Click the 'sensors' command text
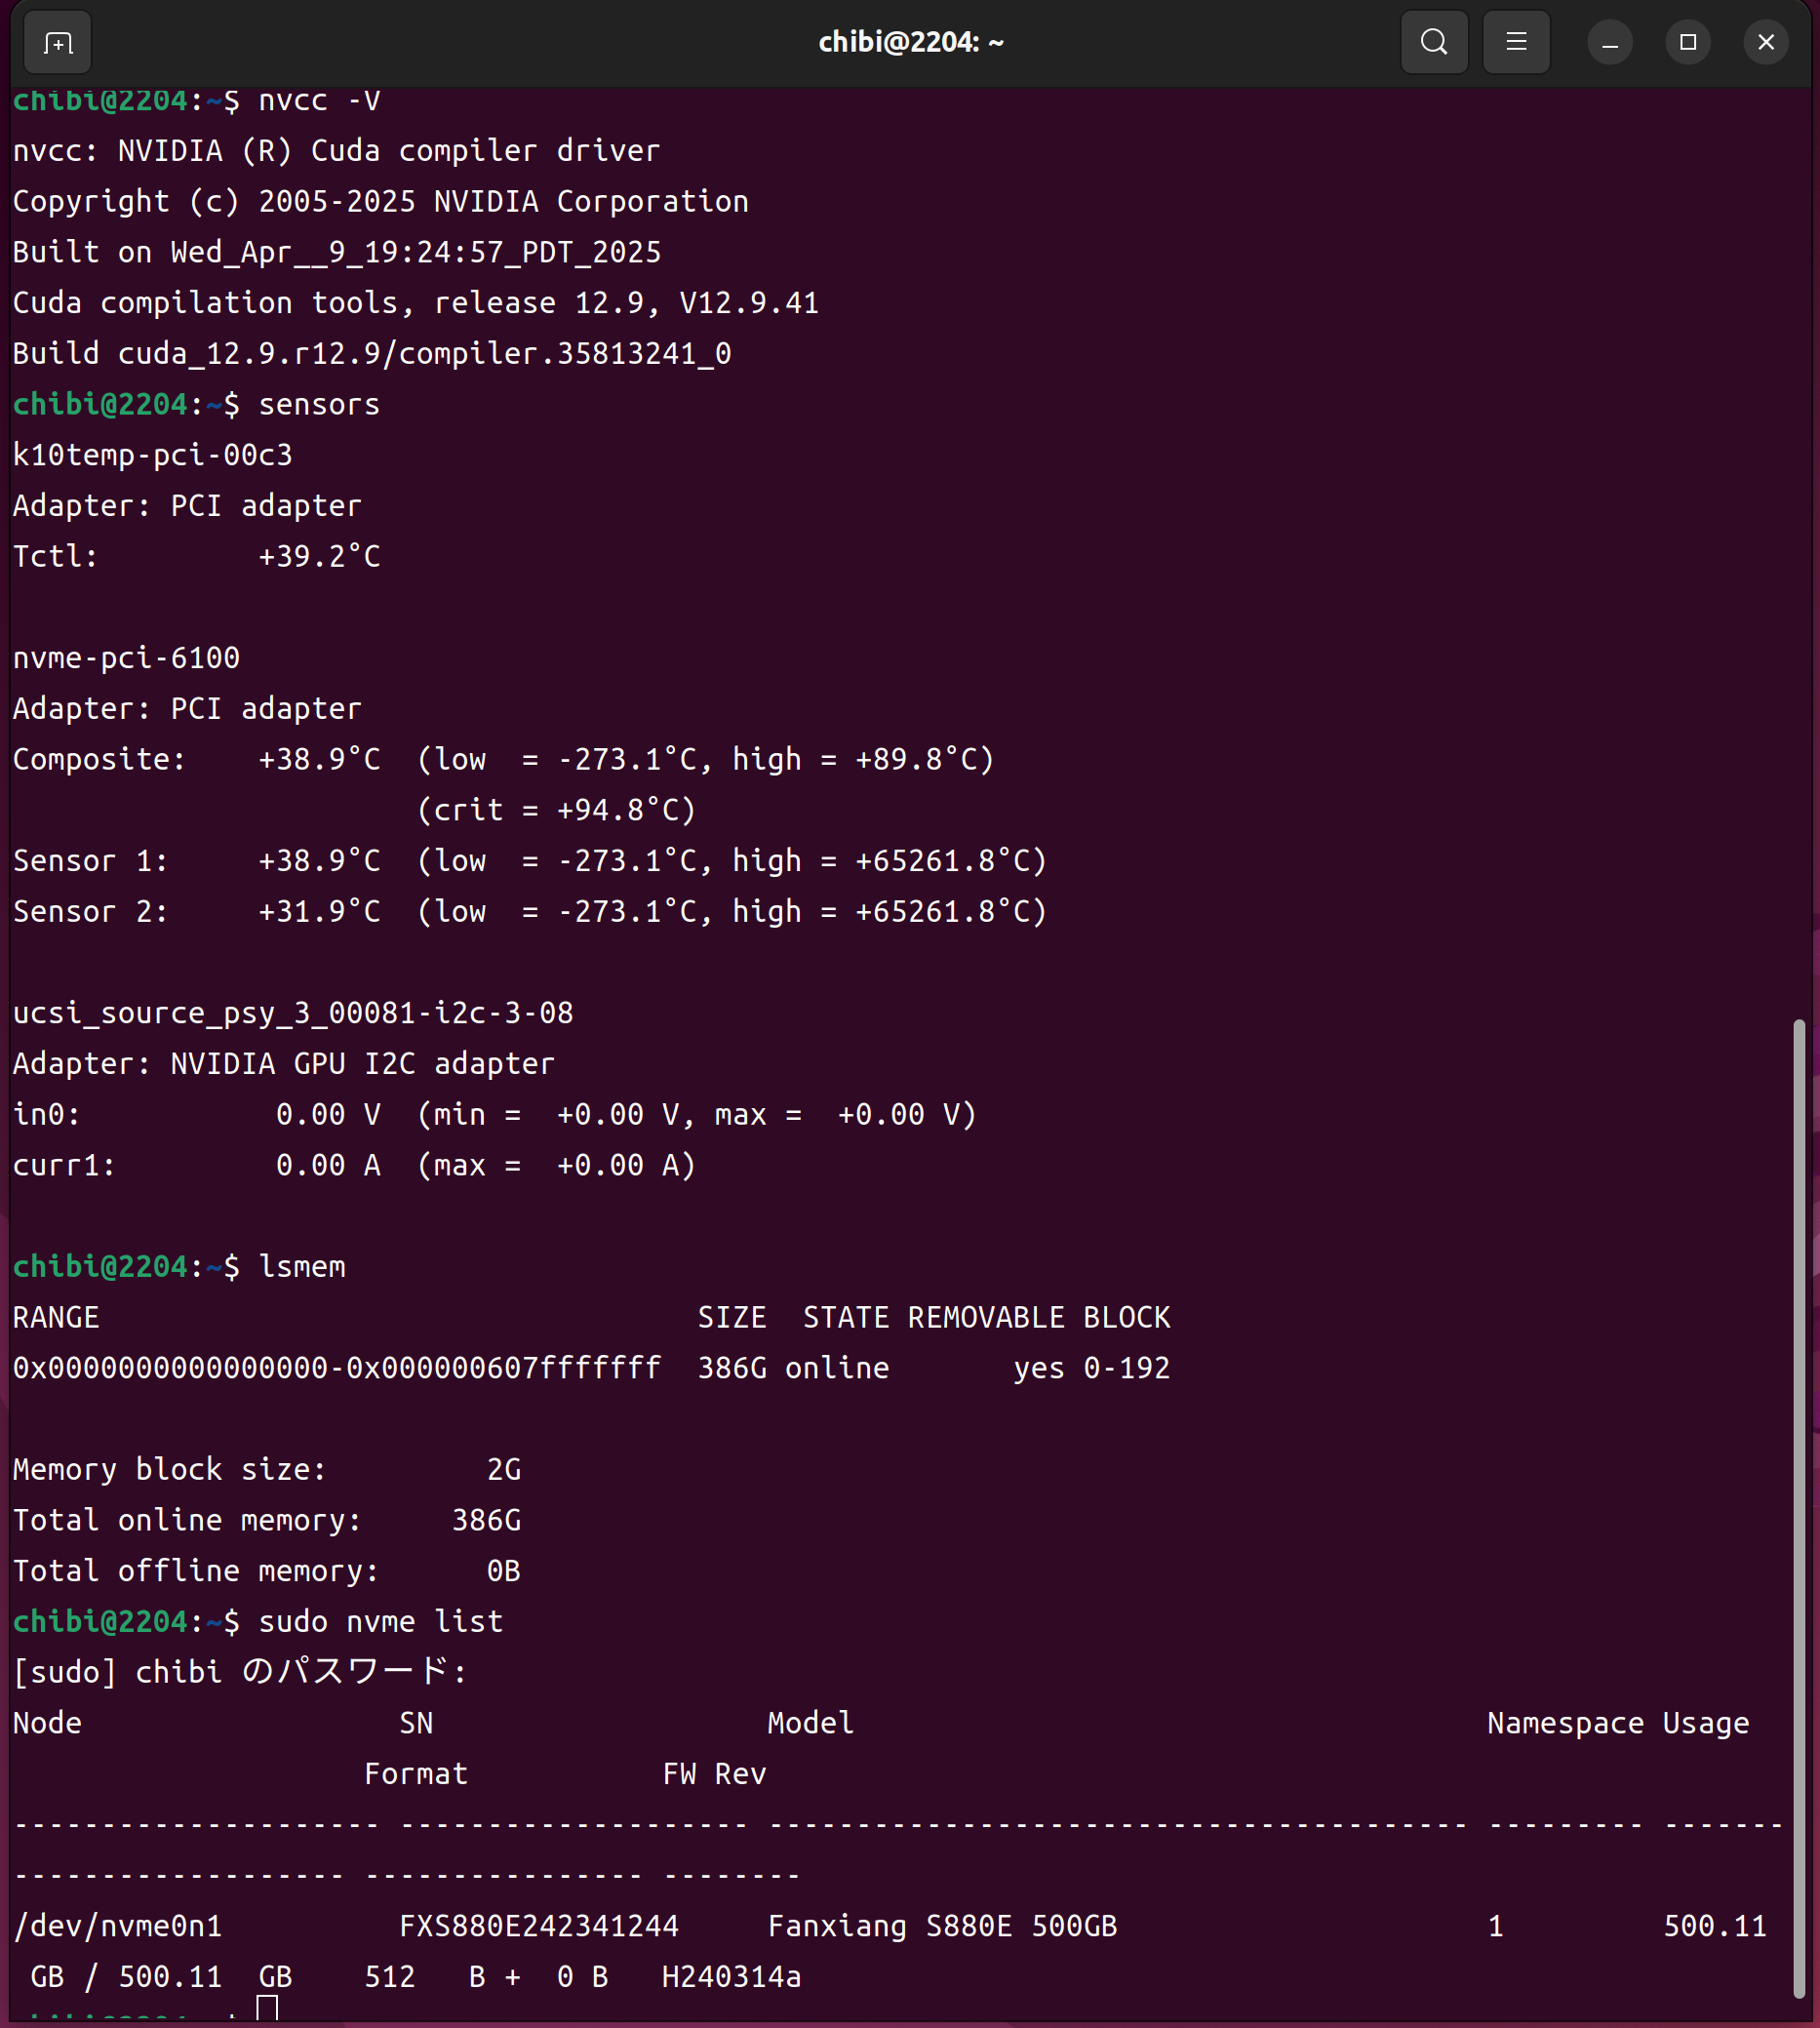Viewport: 1820px width, 2028px height. point(319,405)
